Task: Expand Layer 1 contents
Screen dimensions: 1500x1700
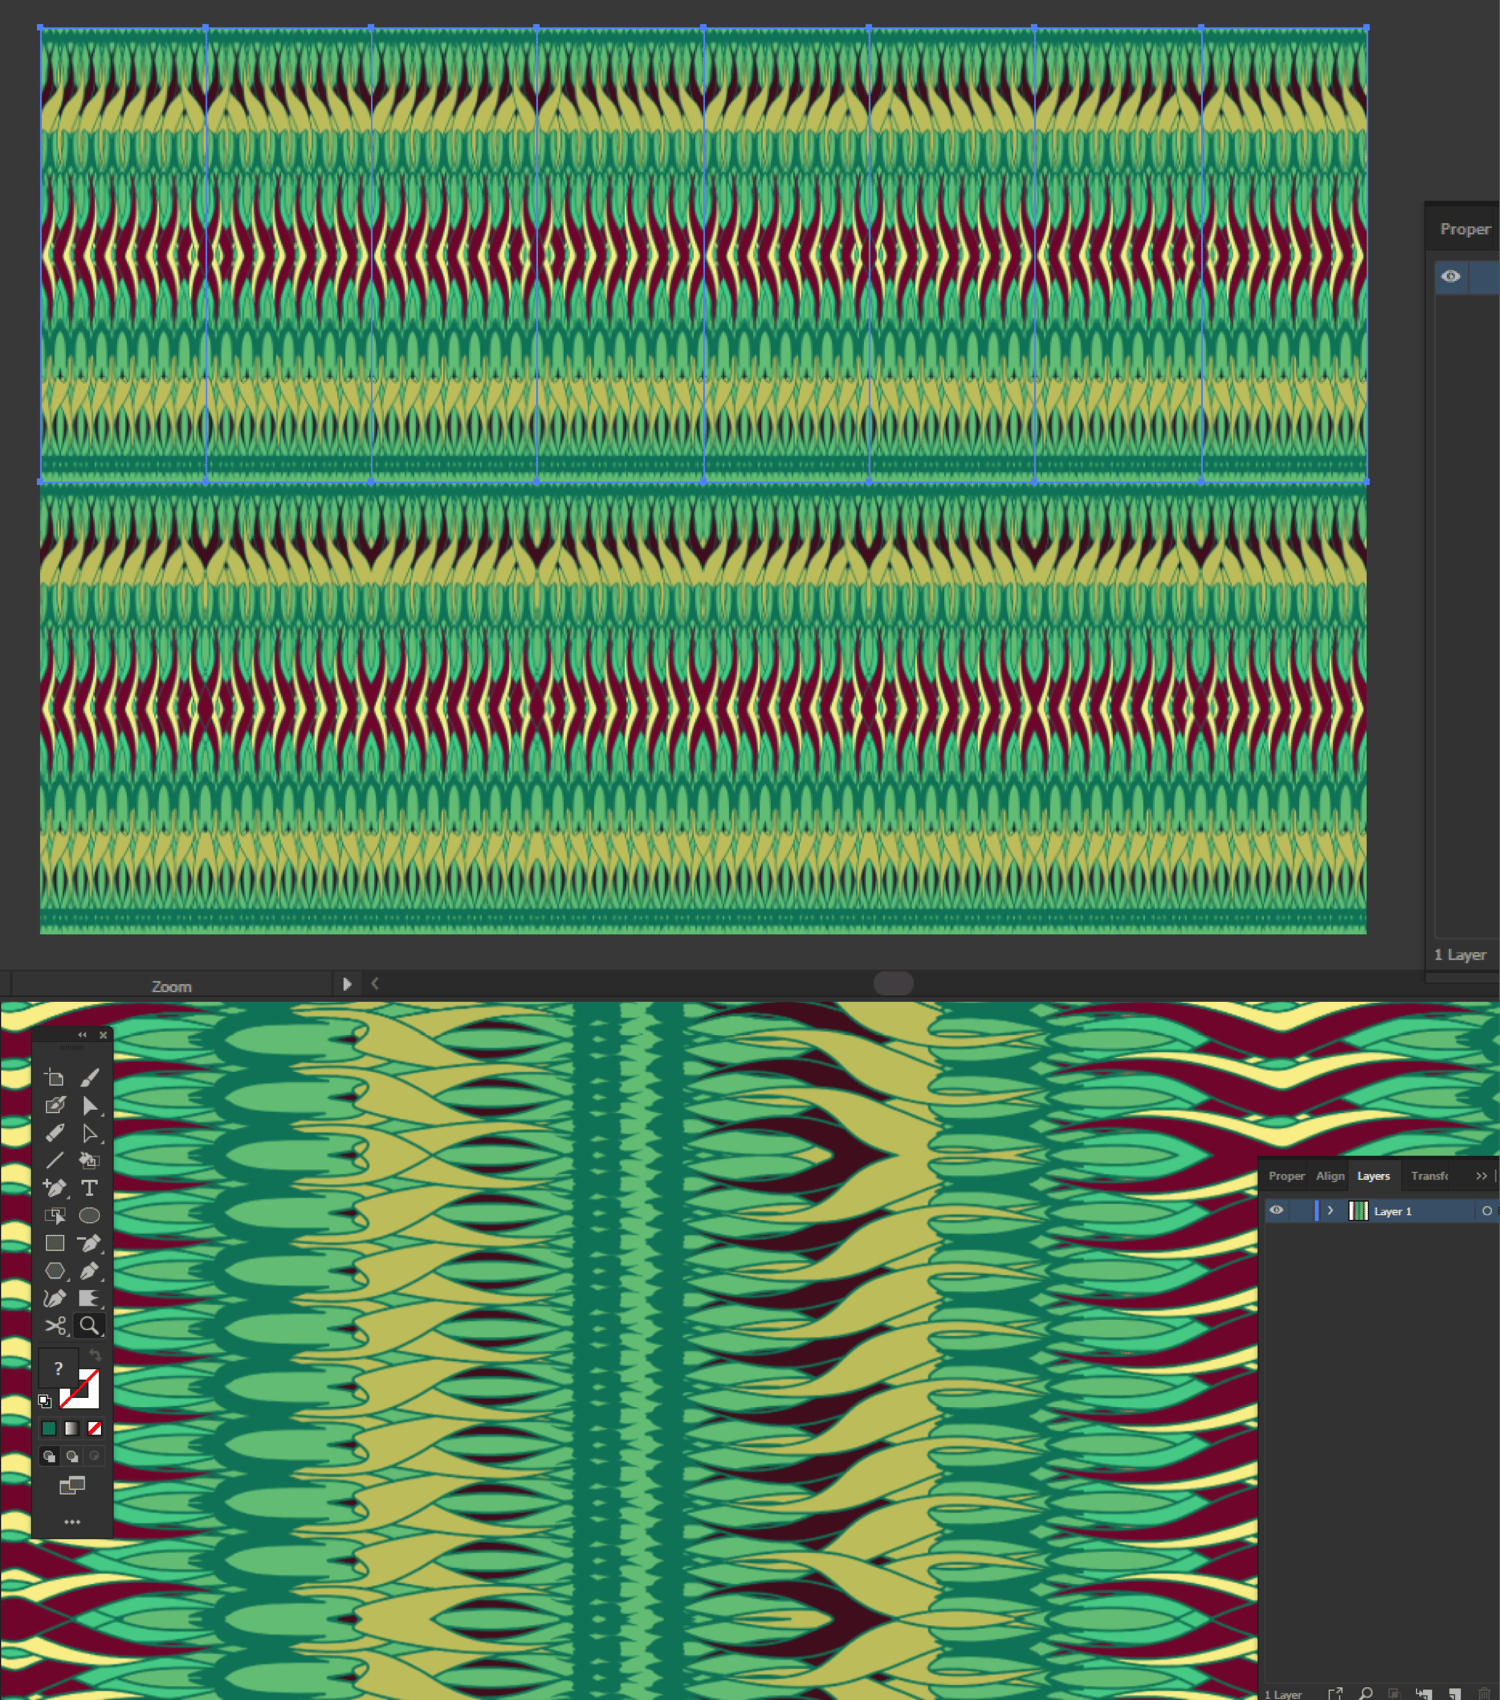Action: click(x=1330, y=1211)
